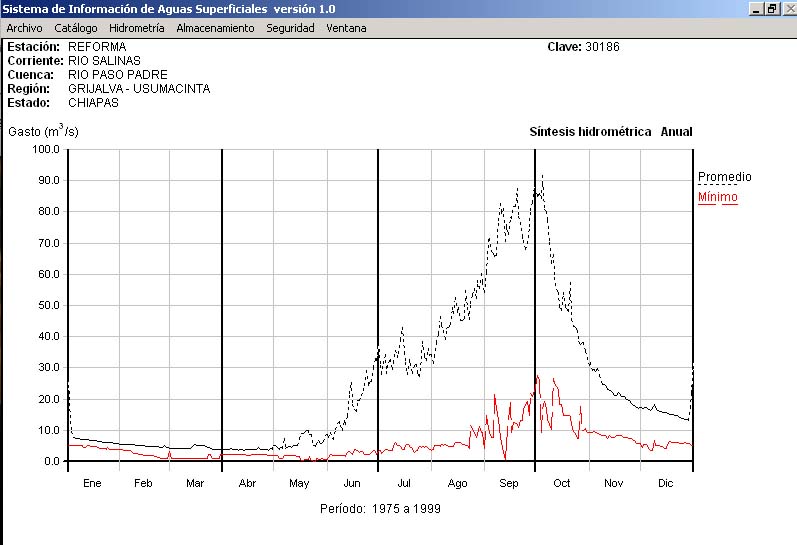The width and height of the screenshot is (797, 545).
Task: Click the 100.0 value on Y axis
Action: click(47, 149)
